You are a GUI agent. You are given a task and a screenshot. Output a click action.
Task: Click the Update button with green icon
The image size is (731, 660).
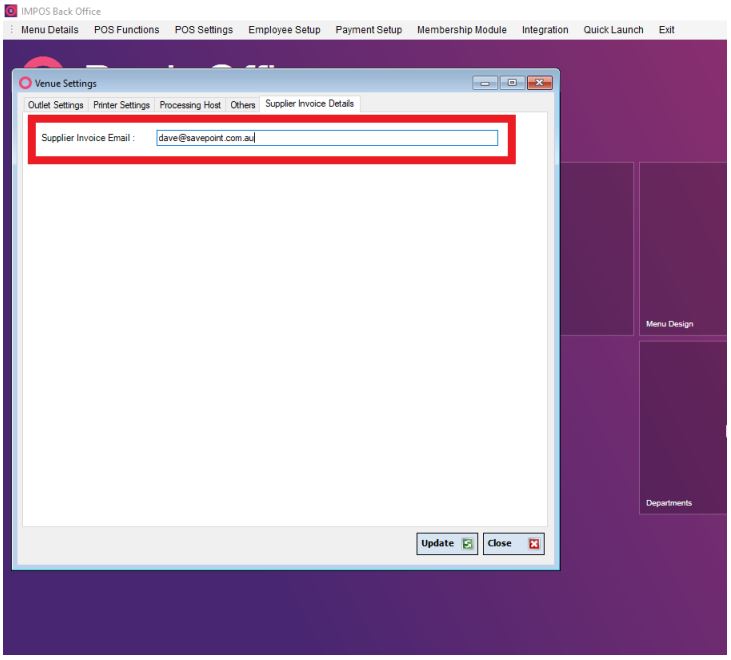[x=447, y=544]
